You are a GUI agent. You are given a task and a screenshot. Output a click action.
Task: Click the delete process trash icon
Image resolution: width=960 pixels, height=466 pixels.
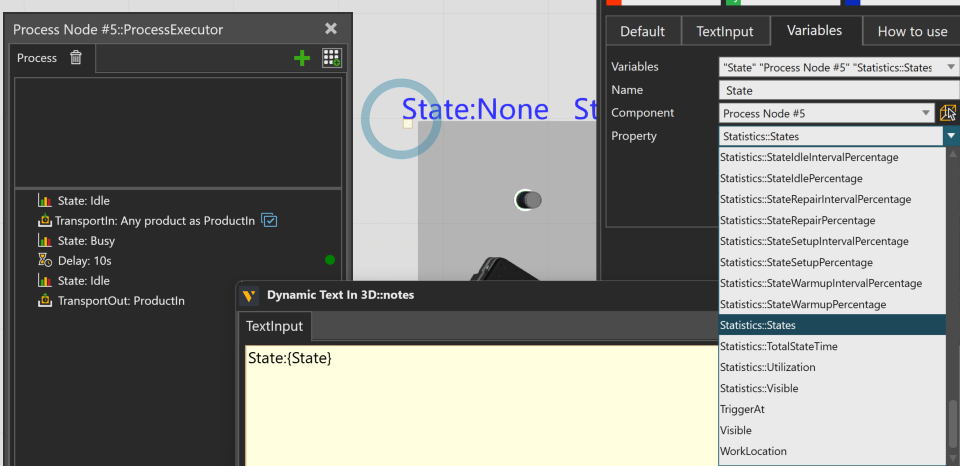[76, 58]
